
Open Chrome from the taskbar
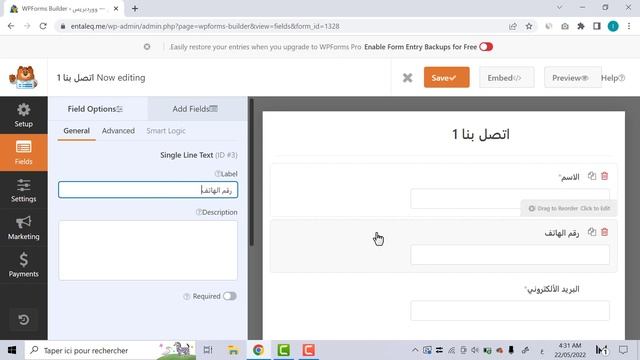tap(258, 350)
